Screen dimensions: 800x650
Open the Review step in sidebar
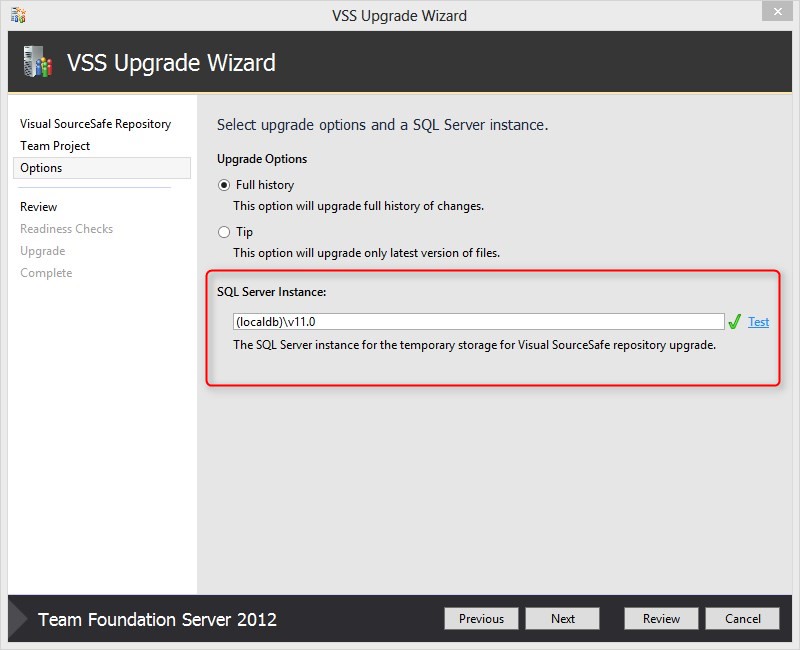pyautogui.click(x=39, y=207)
